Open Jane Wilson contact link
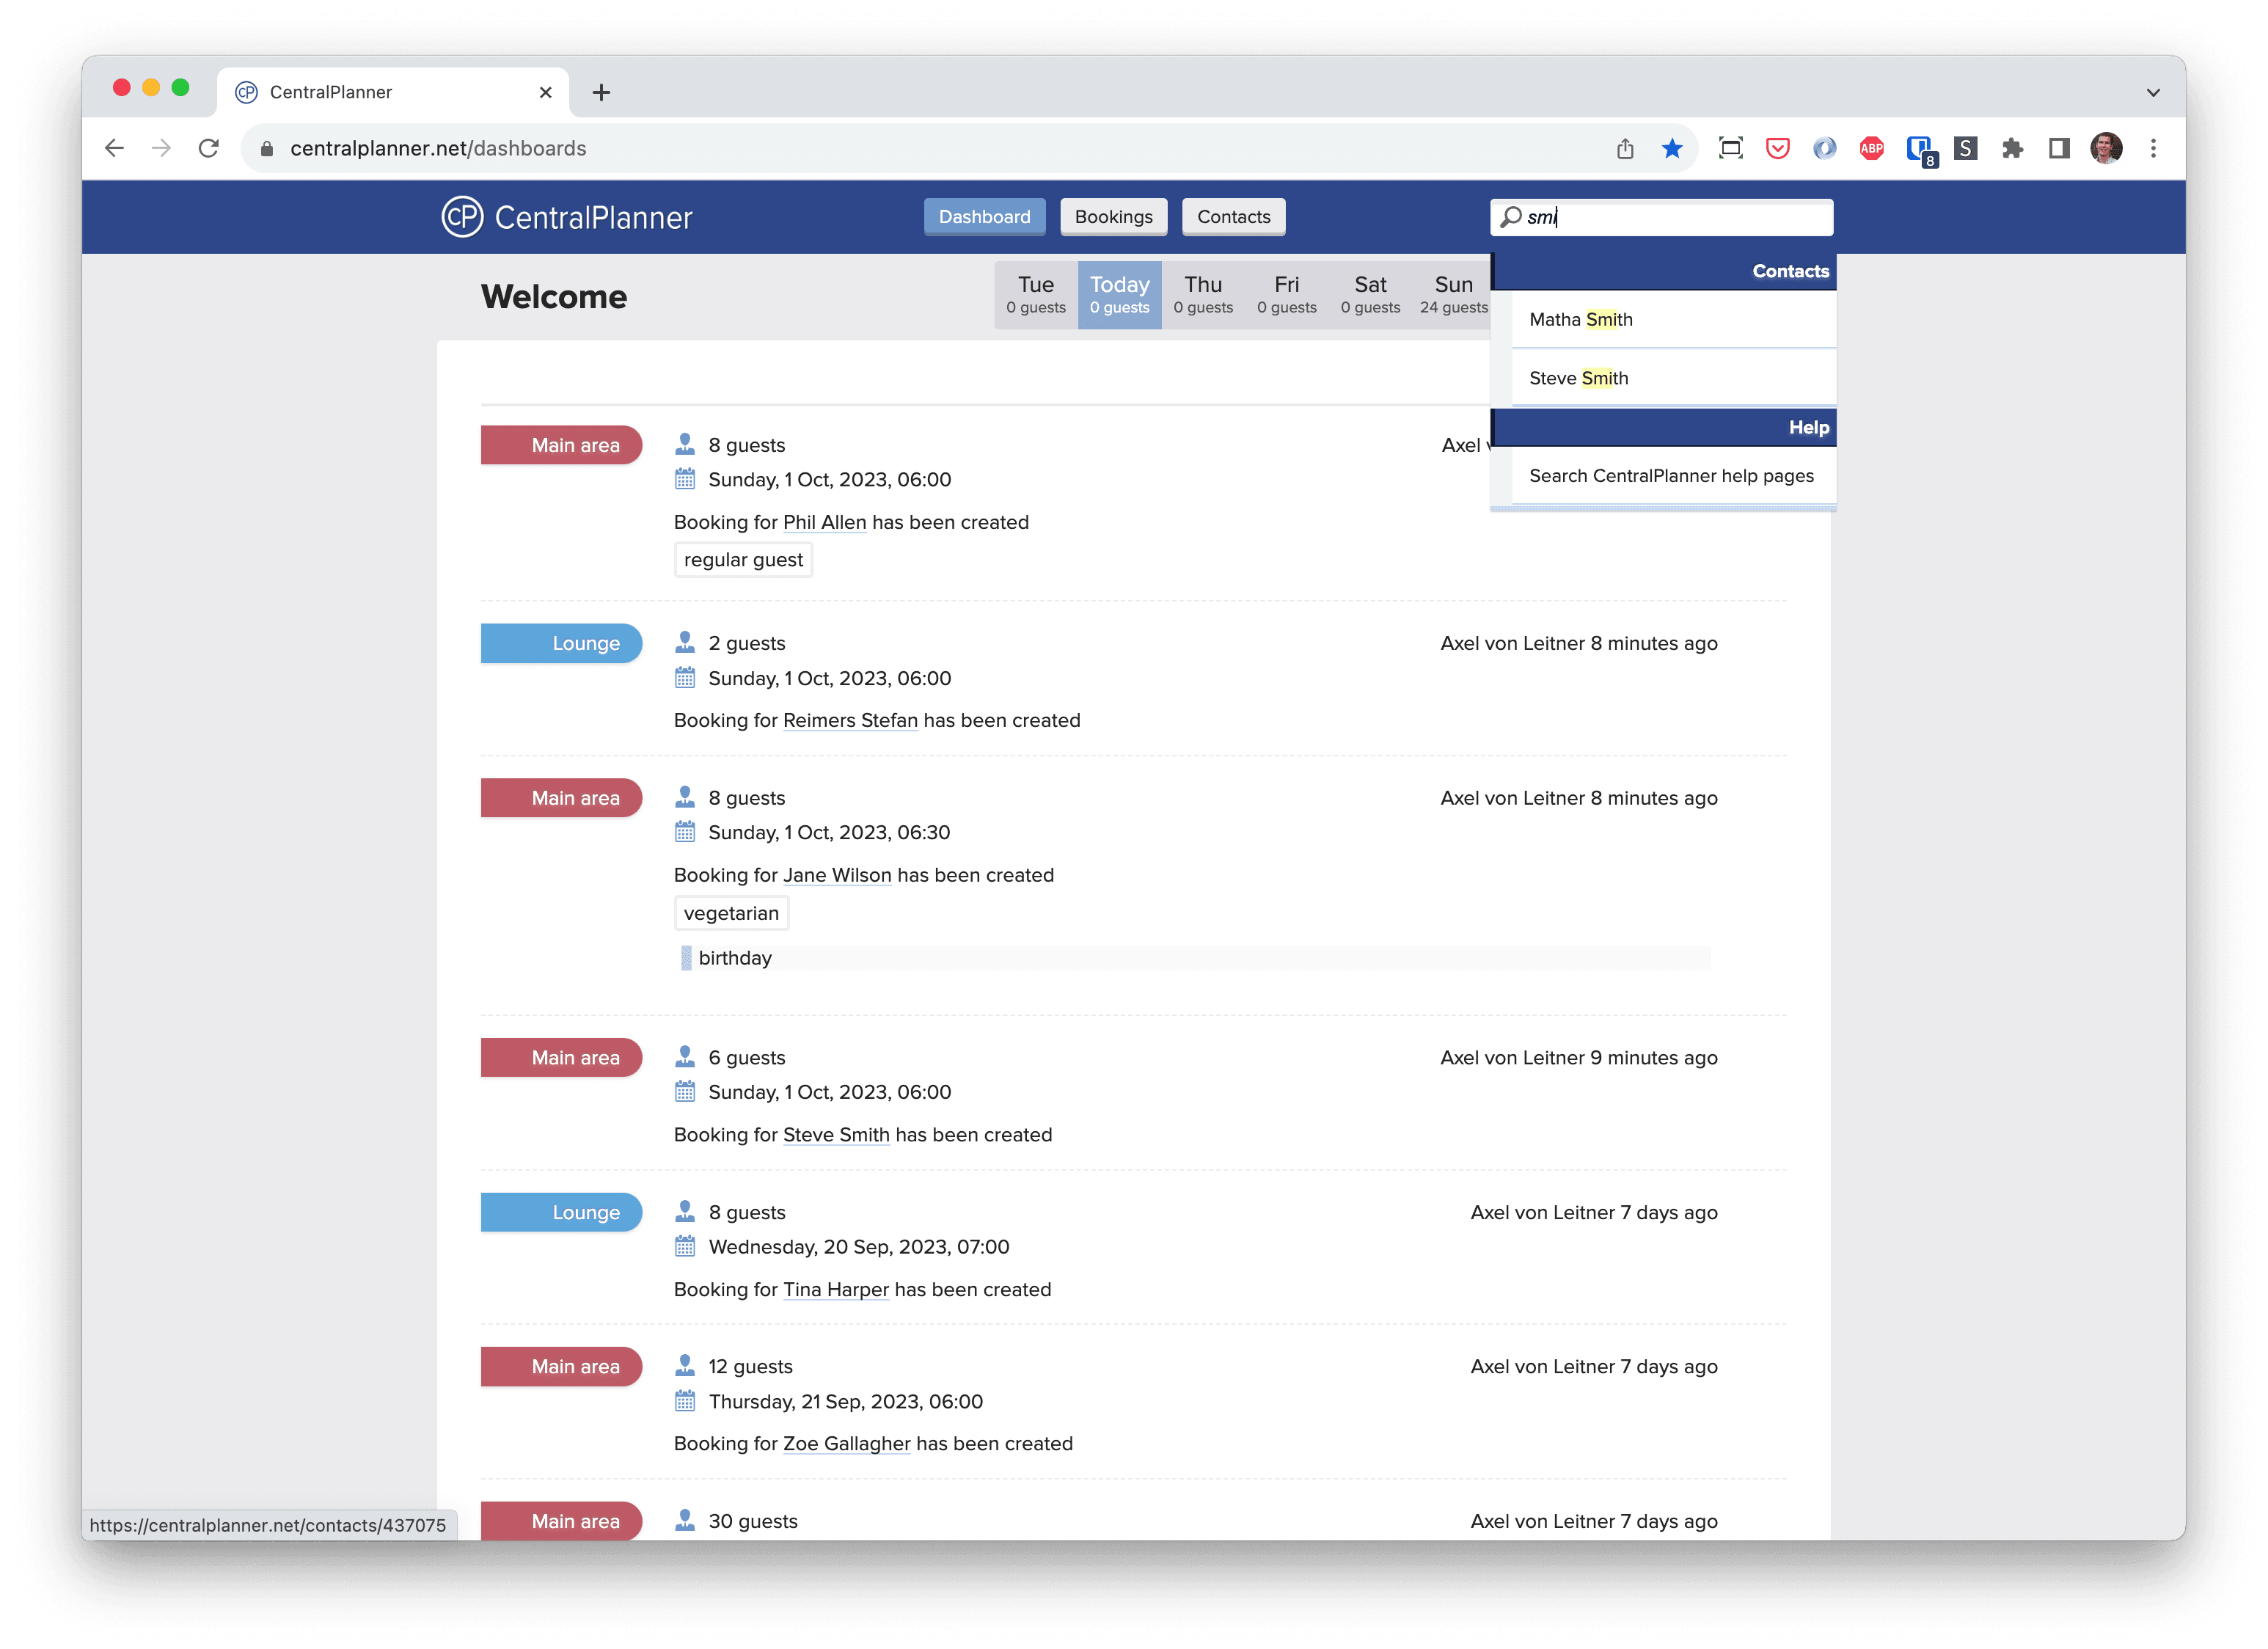The image size is (2268, 1649). click(837, 875)
